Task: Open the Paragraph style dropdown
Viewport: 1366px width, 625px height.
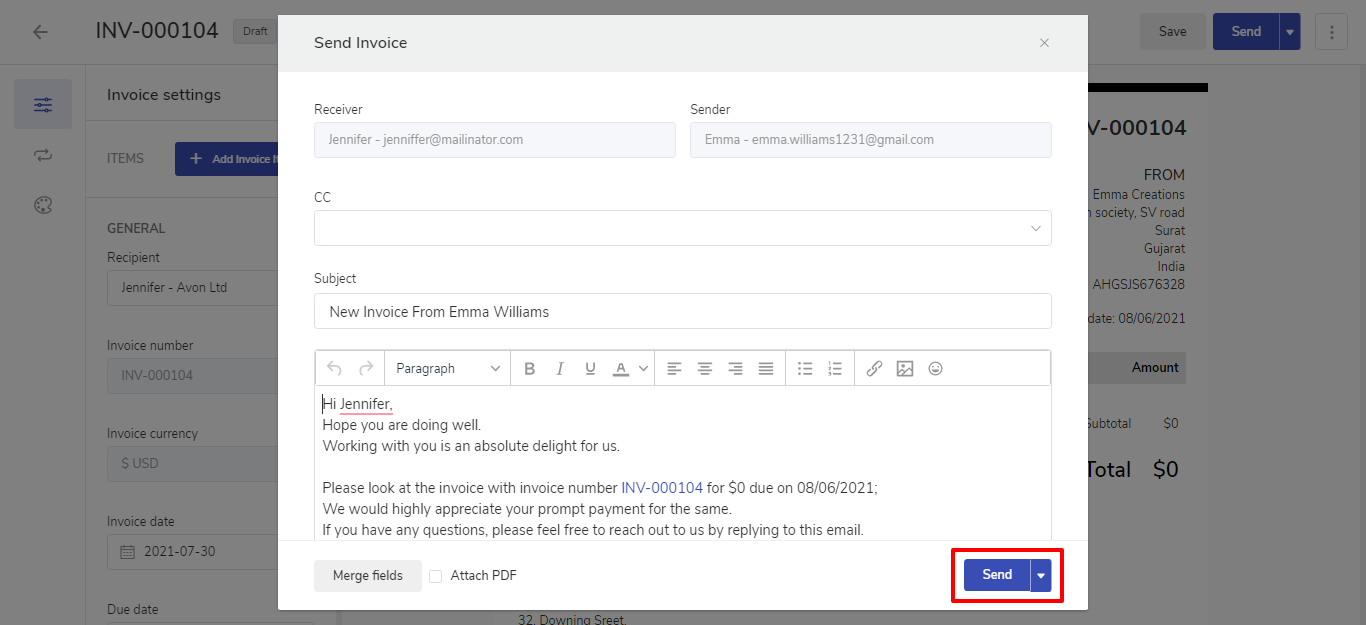Action: click(x=447, y=369)
